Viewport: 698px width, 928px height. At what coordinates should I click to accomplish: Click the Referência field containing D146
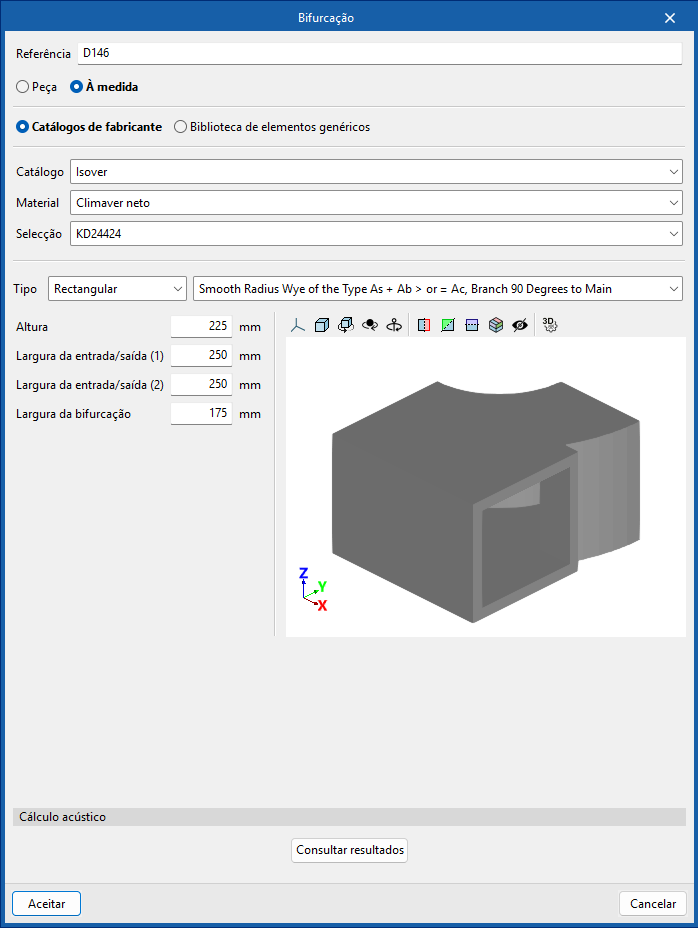click(379, 53)
